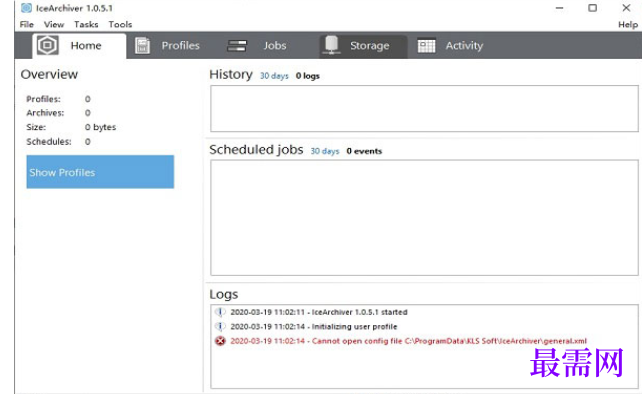Click the info icon beside 'IceArchiver 1.0.5.1 started'
Screen dimensions: 642x394
220,312
